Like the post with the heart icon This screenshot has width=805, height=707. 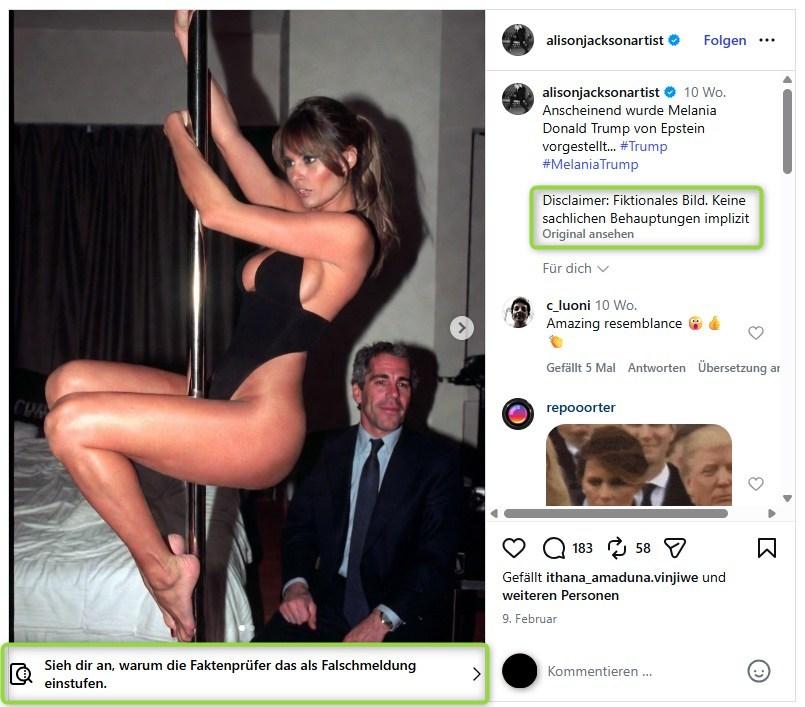(x=514, y=548)
